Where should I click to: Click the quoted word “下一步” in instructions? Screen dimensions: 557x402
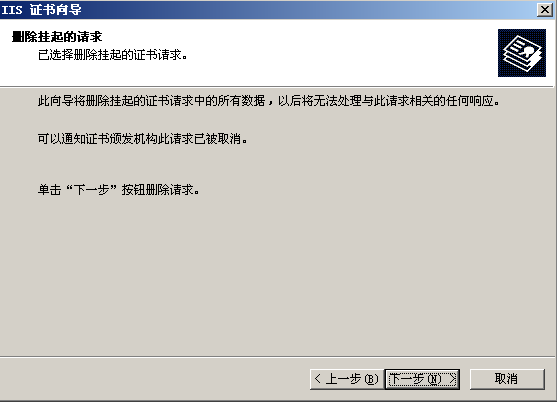92,190
